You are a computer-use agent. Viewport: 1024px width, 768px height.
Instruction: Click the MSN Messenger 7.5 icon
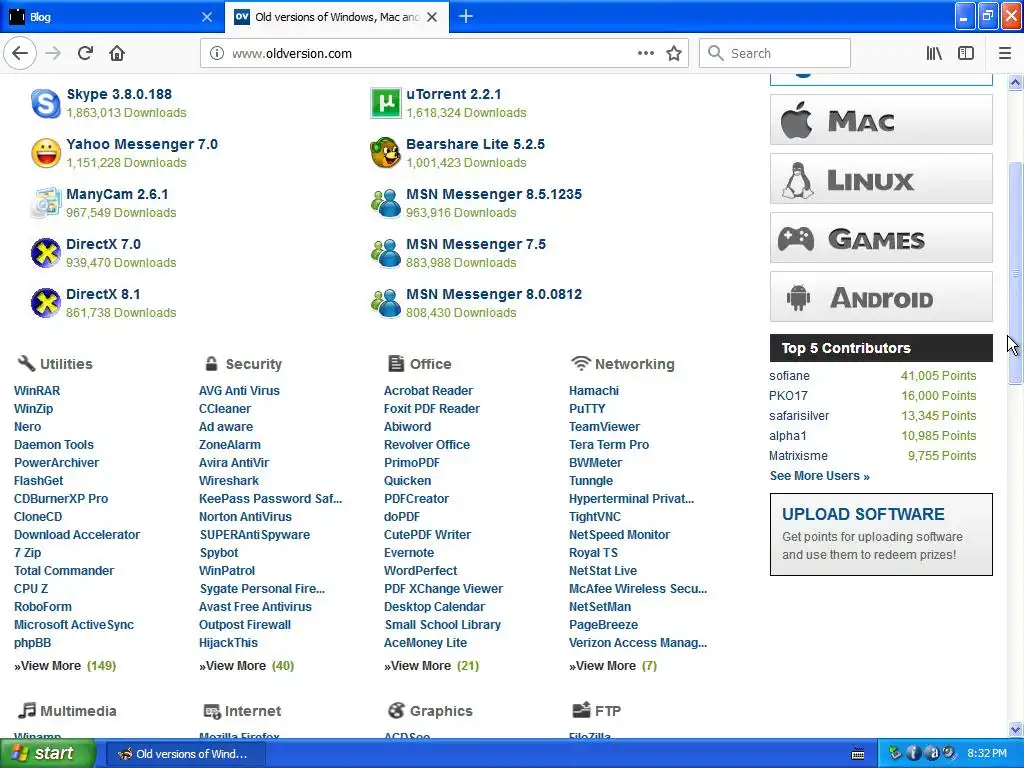point(385,253)
